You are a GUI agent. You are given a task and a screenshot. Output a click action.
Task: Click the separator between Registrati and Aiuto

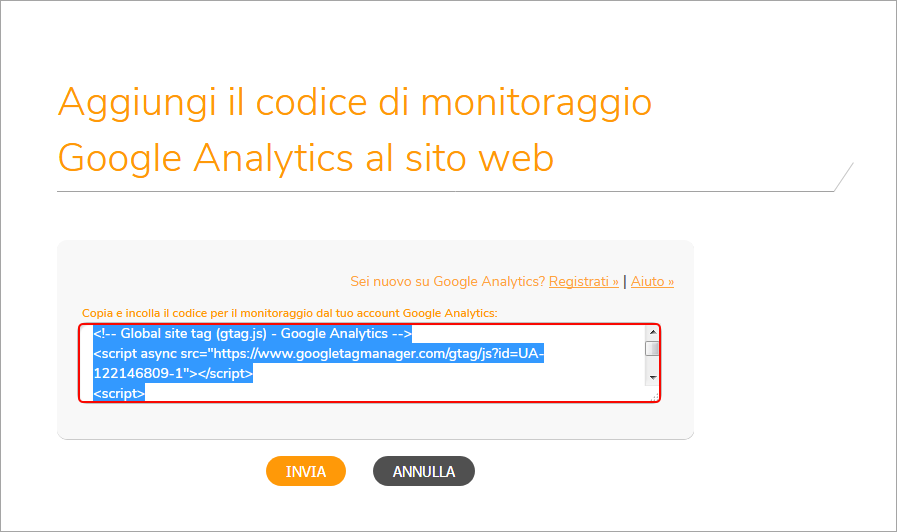click(x=625, y=281)
